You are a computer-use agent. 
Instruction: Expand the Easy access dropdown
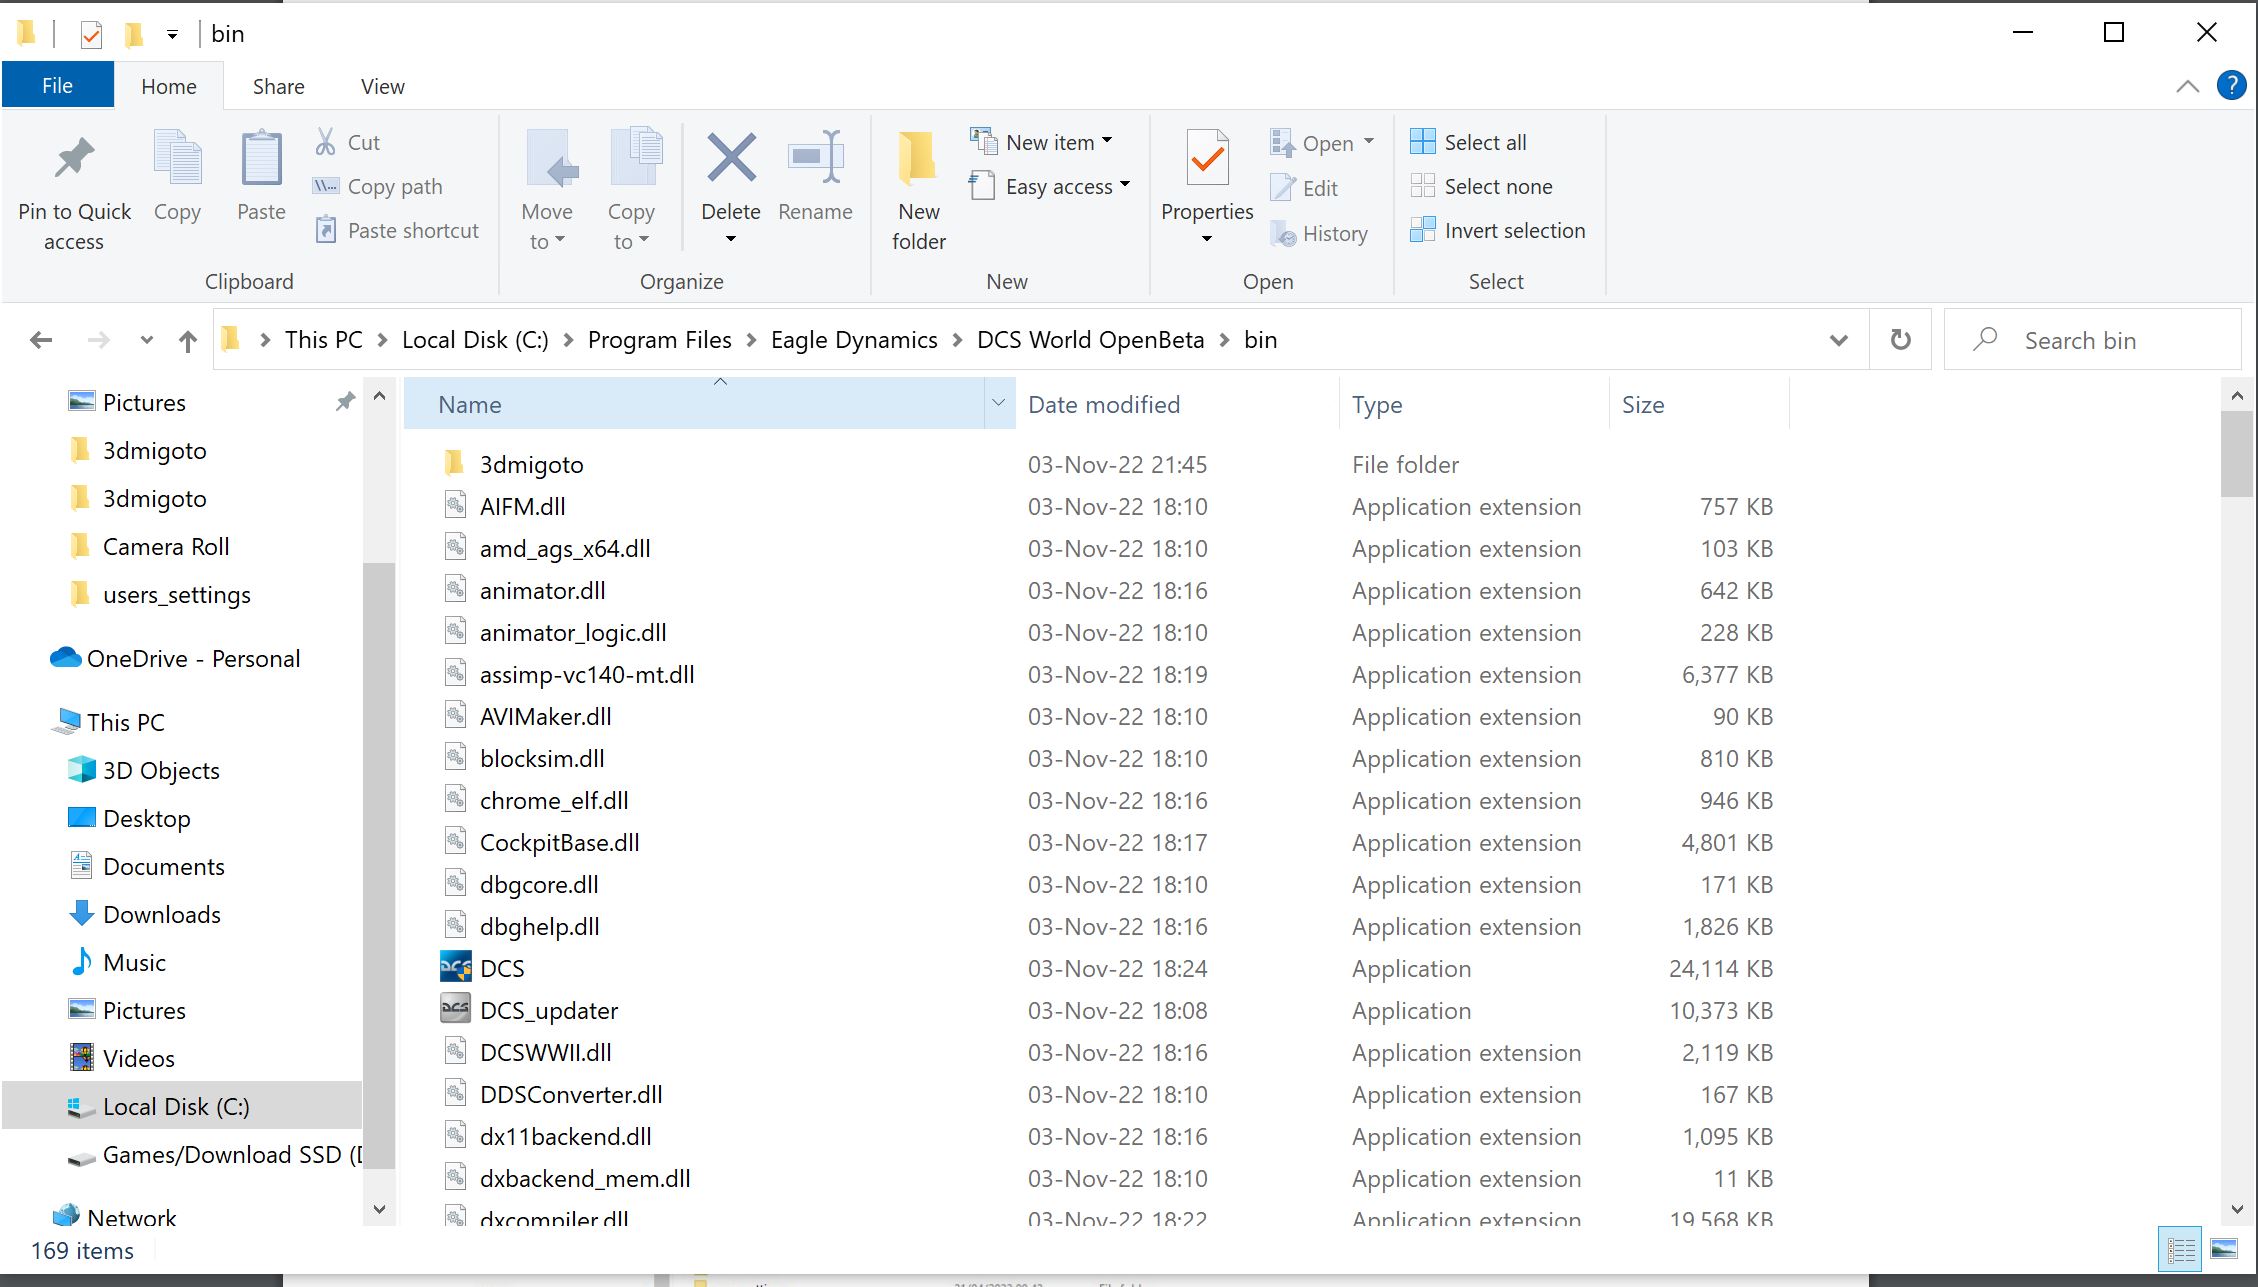tap(1125, 185)
